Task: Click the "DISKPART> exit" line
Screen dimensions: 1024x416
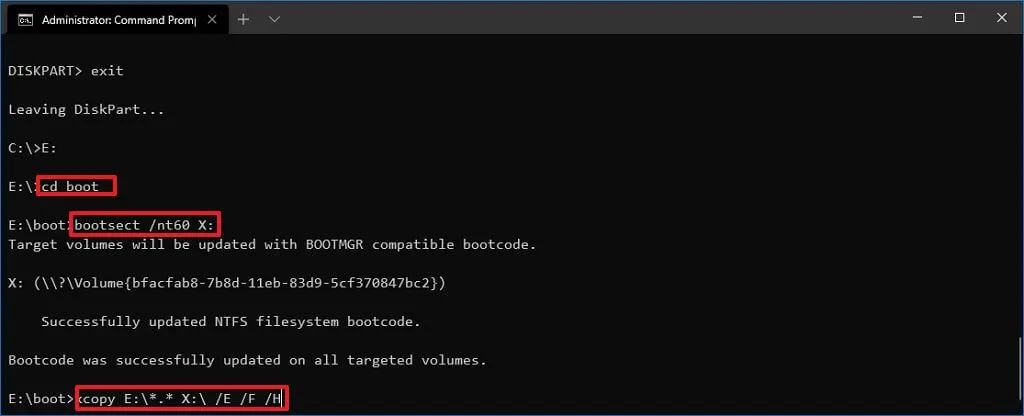Action: point(65,71)
